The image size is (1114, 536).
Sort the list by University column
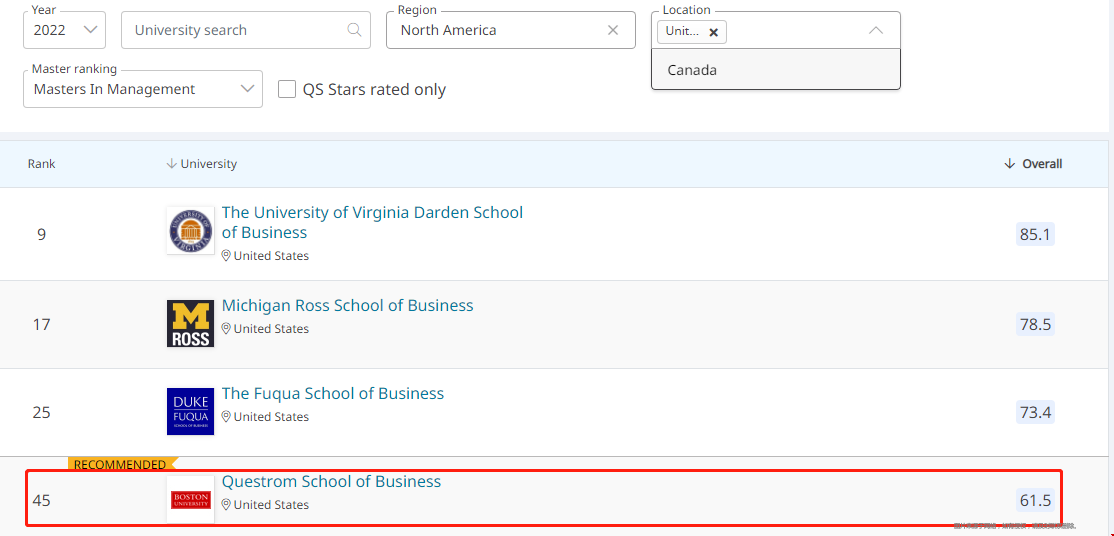pos(202,164)
